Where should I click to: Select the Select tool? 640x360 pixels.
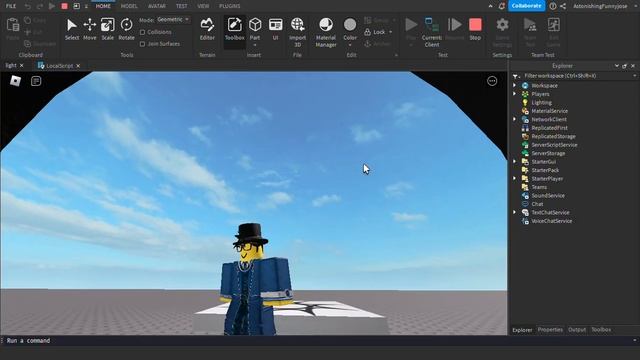tap(72, 29)
